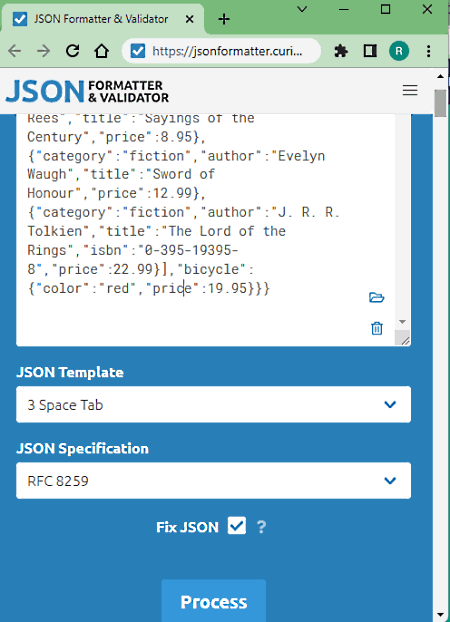Click the textarea scroll down arrow
This screenshot has height=622, width=450.
pos(402,322)
